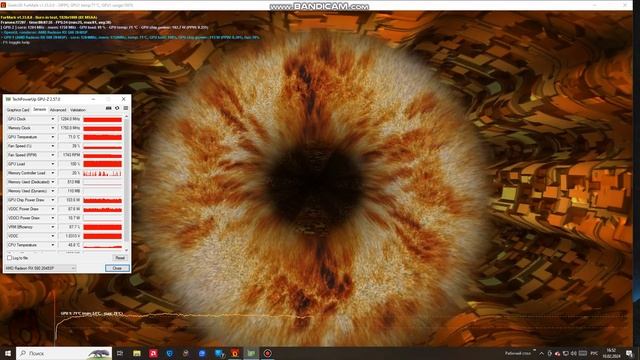Open red app icon next to File Explorer

click(x=153, y=353)
